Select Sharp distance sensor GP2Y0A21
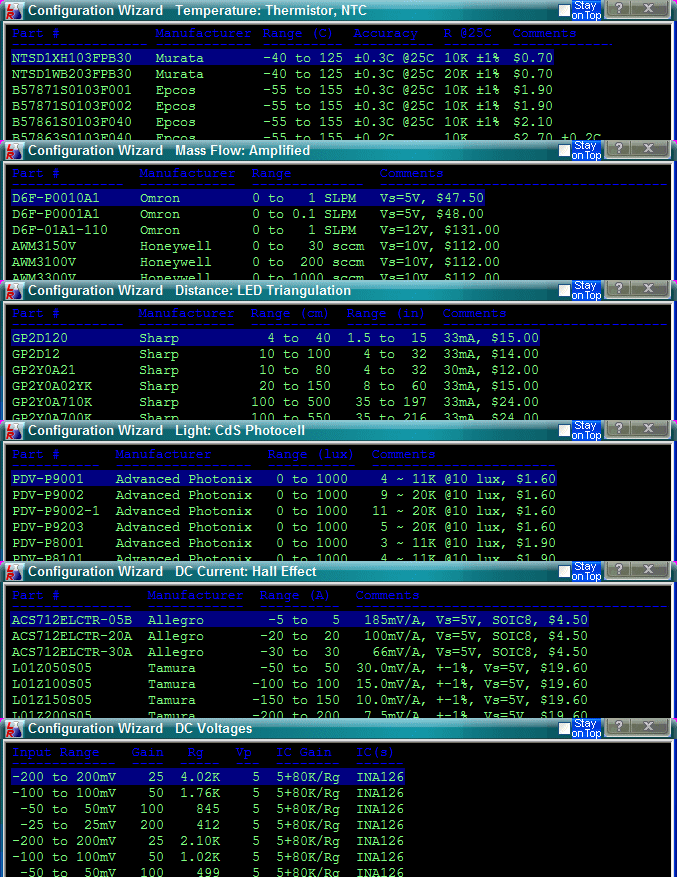This screenshot has width=677, height=877. (275, 370)
